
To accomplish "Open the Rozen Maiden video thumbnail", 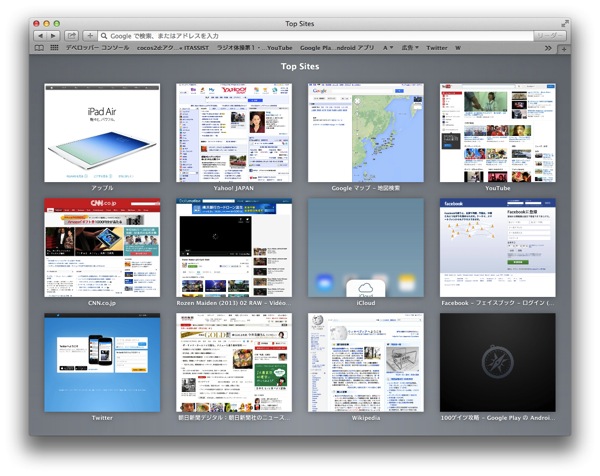I will [234, 248].
